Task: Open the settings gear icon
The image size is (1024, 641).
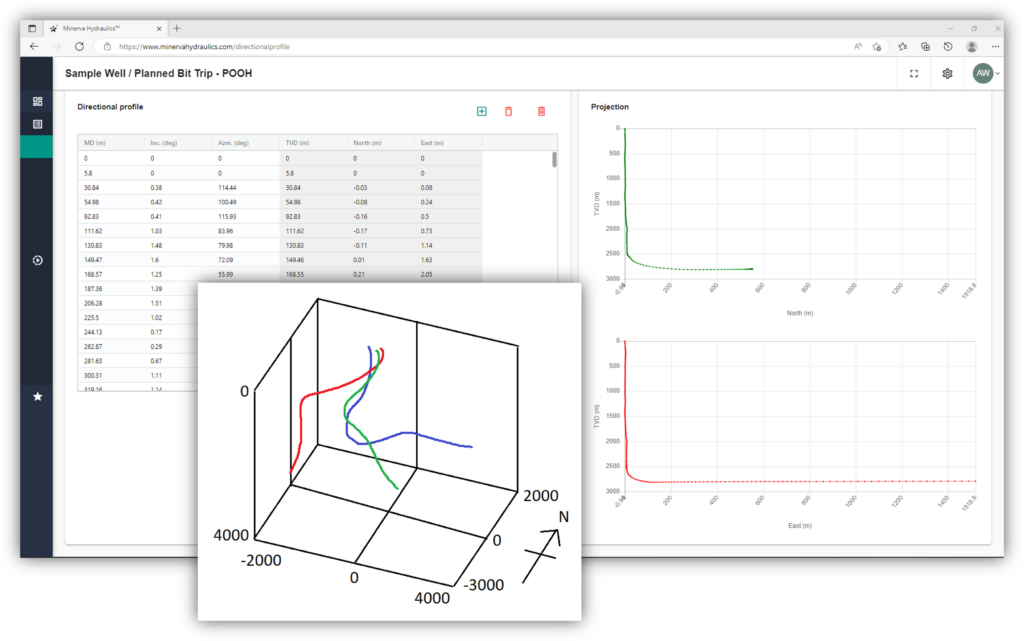Action: click(947, 74)
